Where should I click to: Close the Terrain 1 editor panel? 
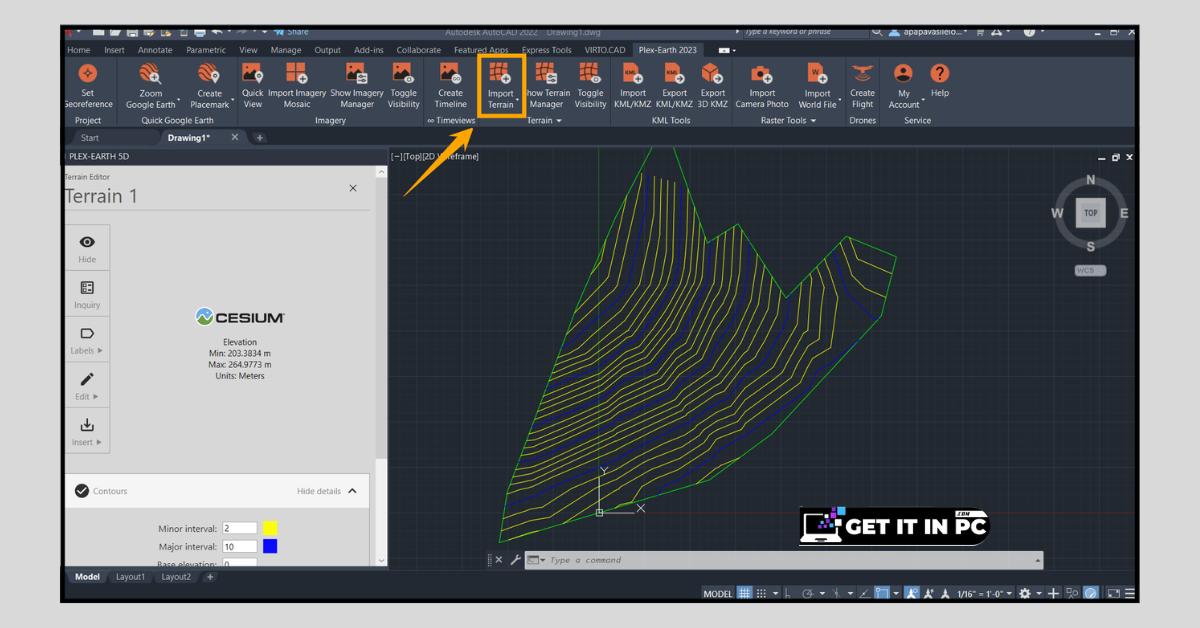click(353, 188)
